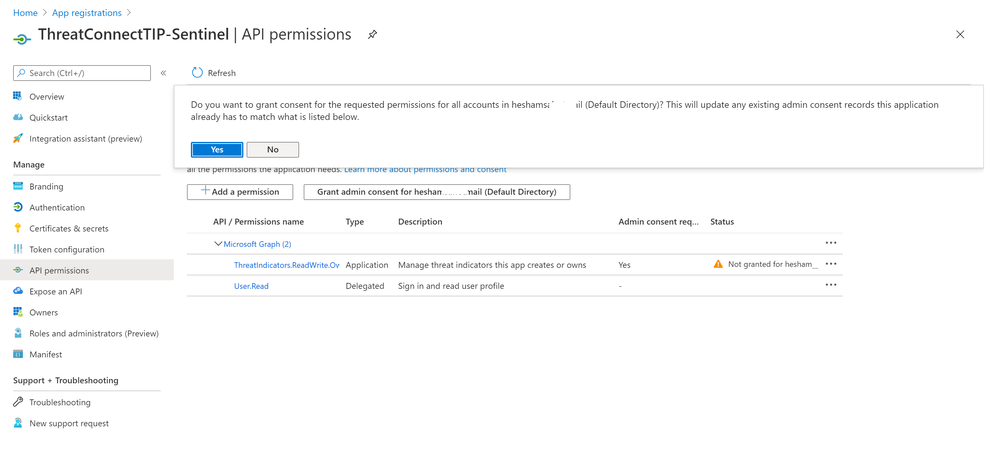Click App registrations breadcrumb link
This screenshot has width=999, height=457.
click(87, 13)
